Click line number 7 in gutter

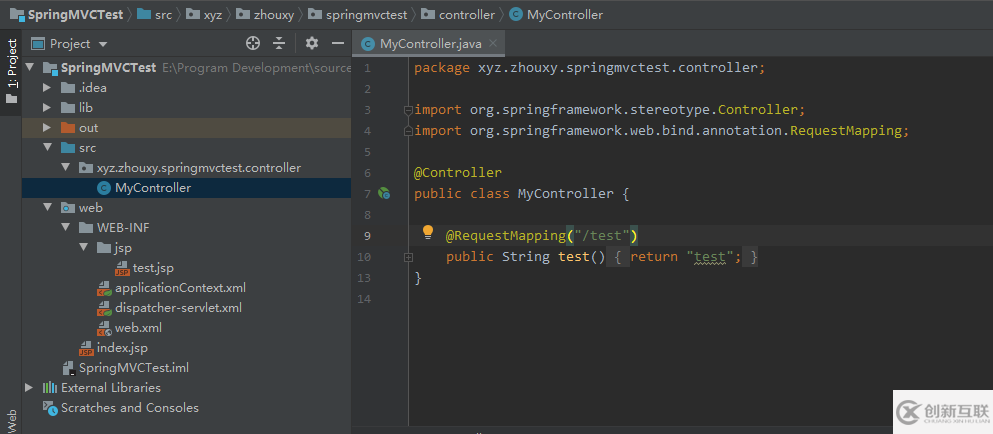(x=368, y=194)
